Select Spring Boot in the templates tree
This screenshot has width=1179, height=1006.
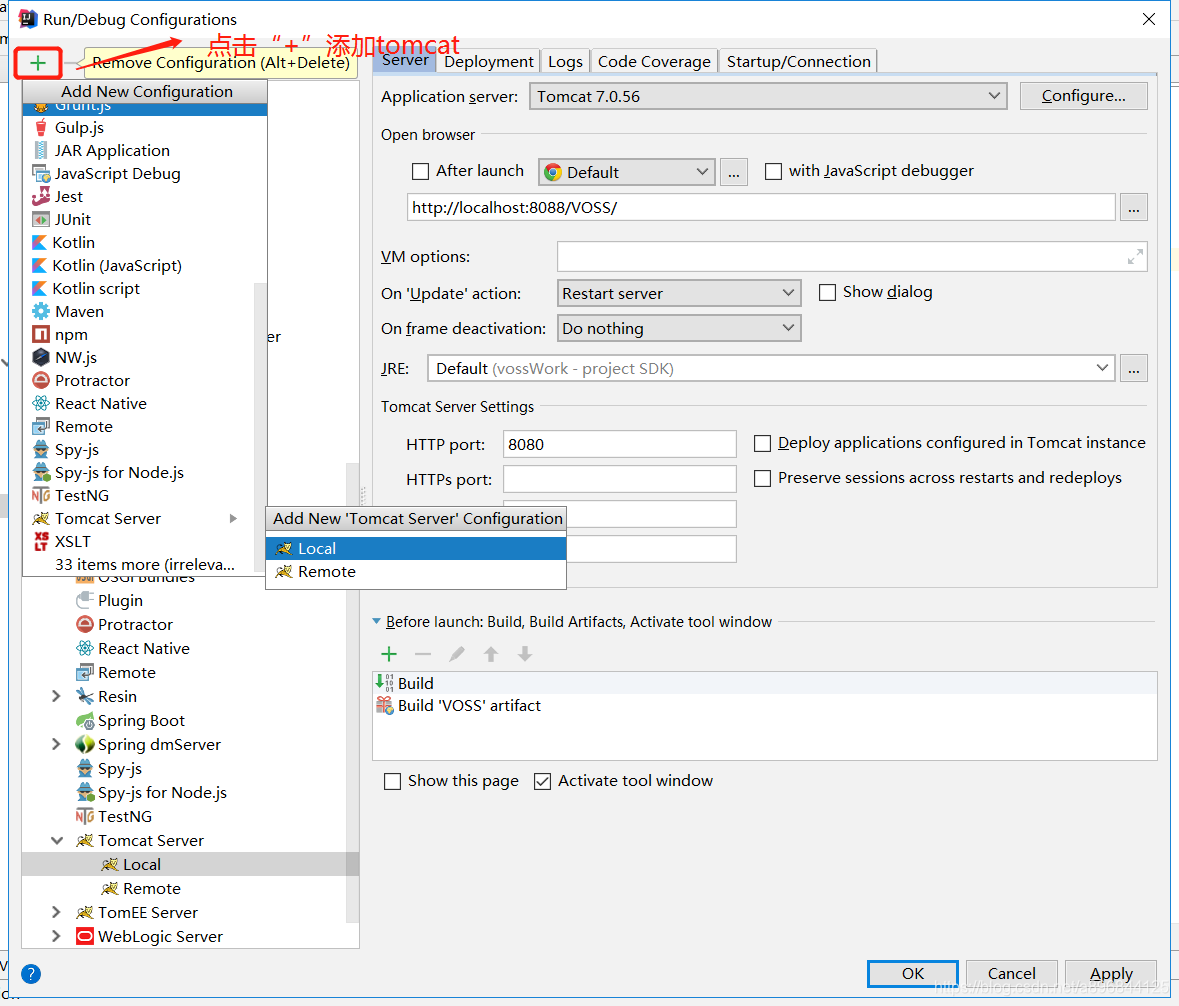pos(141,720)
